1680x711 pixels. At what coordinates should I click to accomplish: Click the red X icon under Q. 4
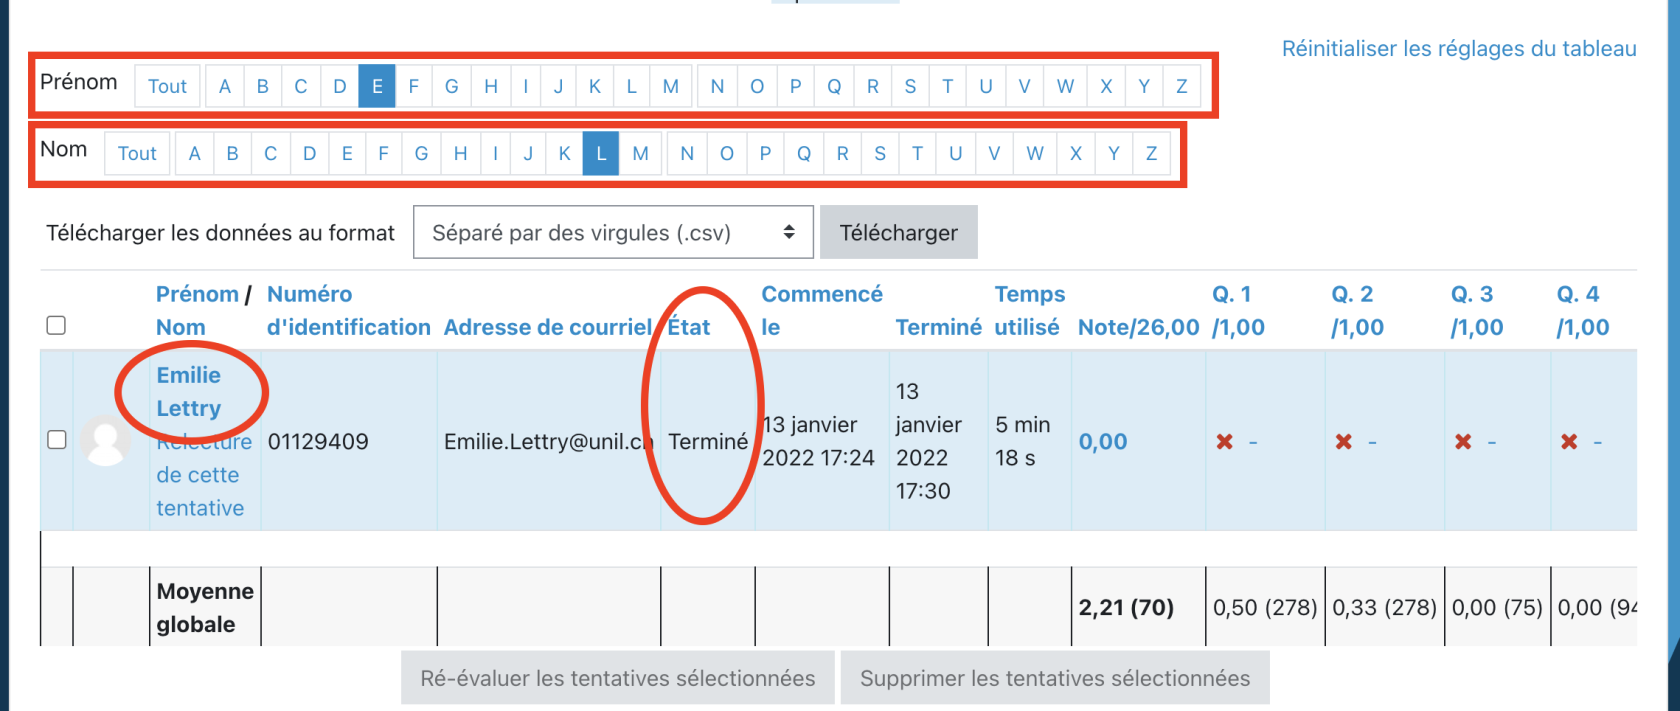coord(1569,442)
